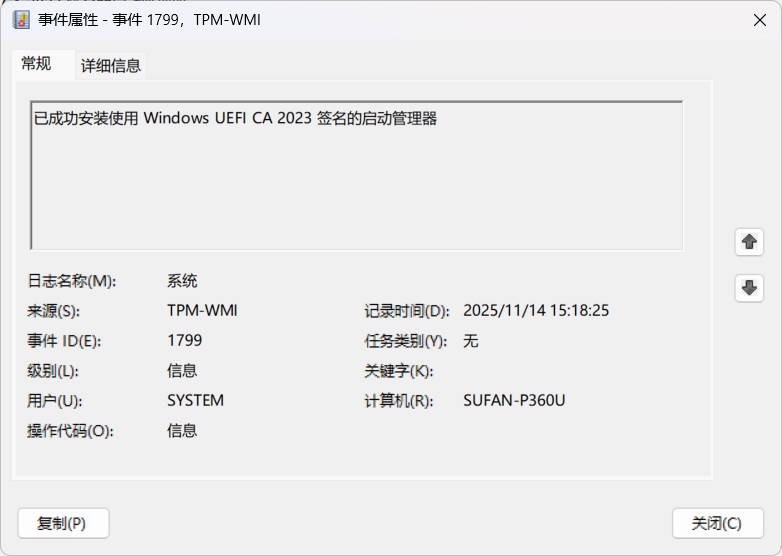Click the log name value 系统
Screen dimensions: 782x556
point(182,281)
